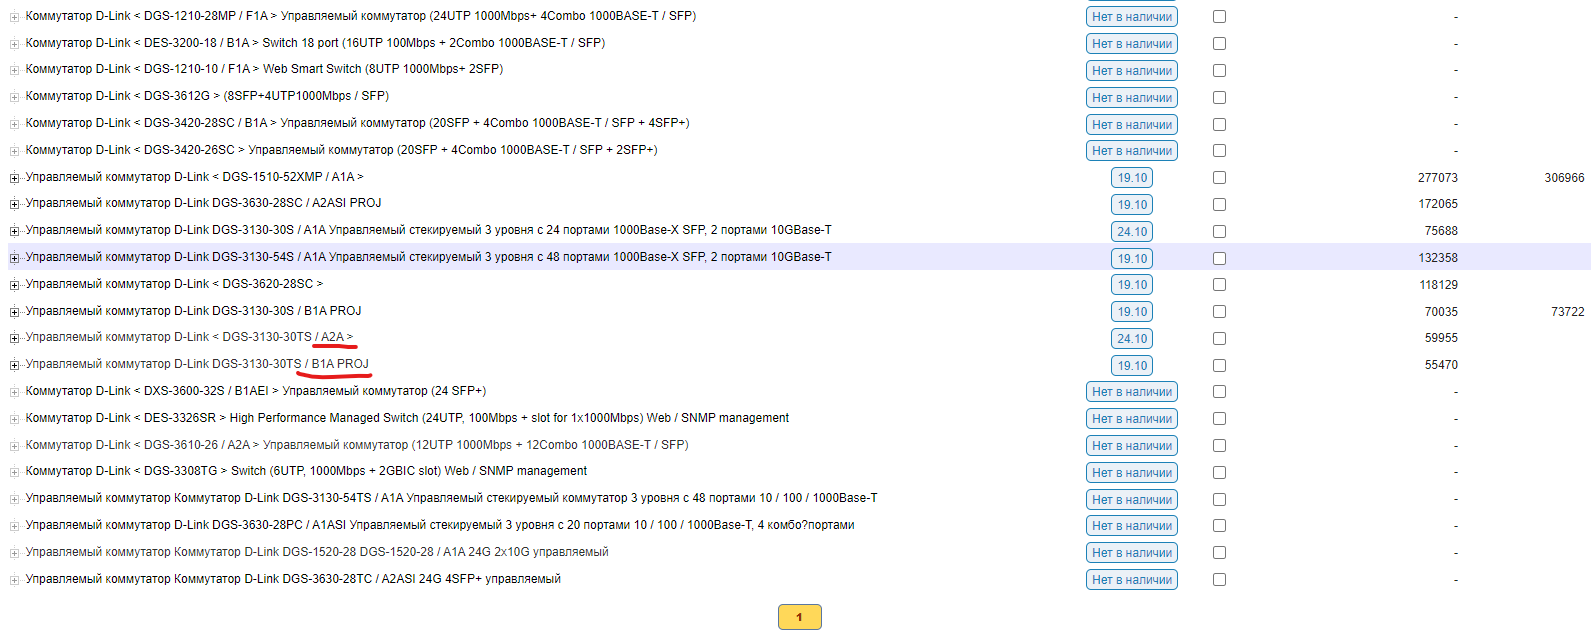This screenshot has height=635, width=1594.
Task: Click price 172065 for DGS-3630-28SC
Action: [1438, 204]
